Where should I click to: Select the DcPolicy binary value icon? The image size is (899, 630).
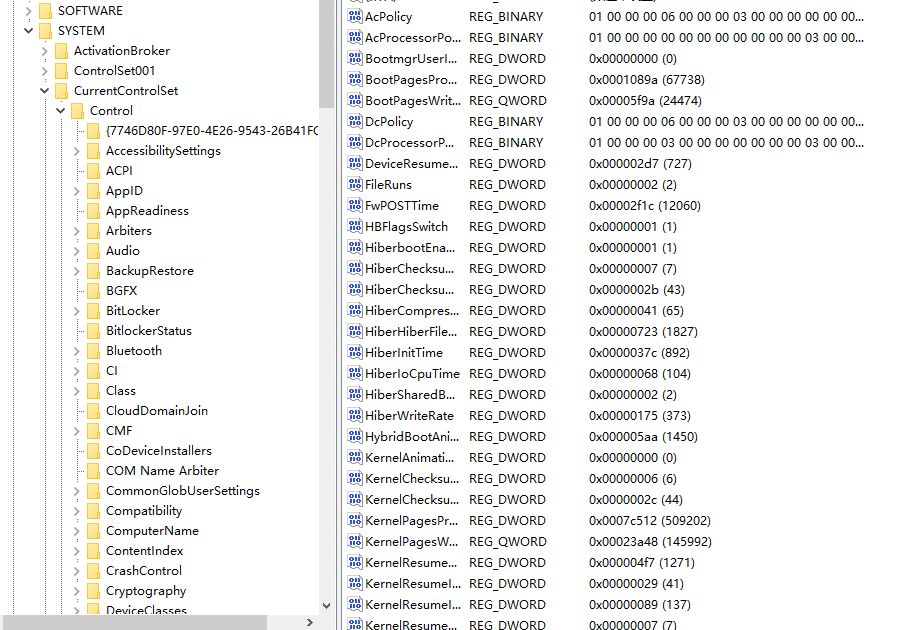pos(354,122)
